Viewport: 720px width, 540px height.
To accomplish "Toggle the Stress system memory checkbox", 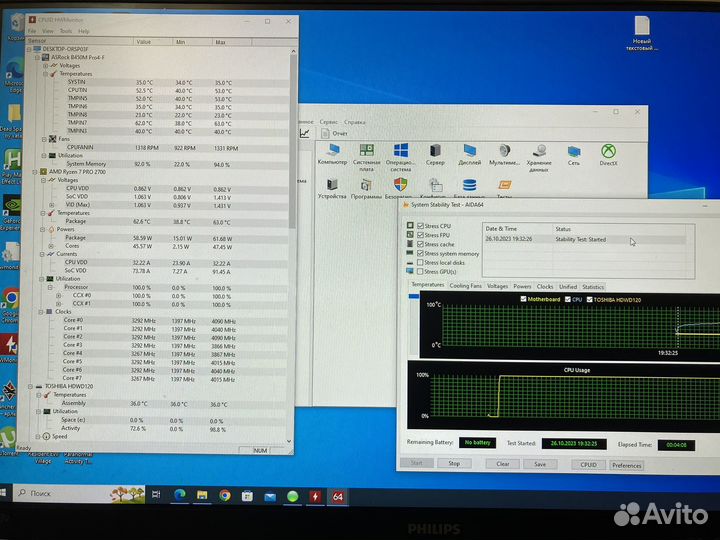I will point(420,253).
